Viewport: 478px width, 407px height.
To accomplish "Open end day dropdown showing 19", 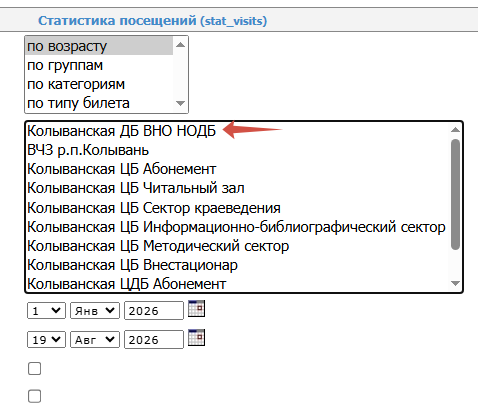I will pyautogui.click(x=46, y=340).
